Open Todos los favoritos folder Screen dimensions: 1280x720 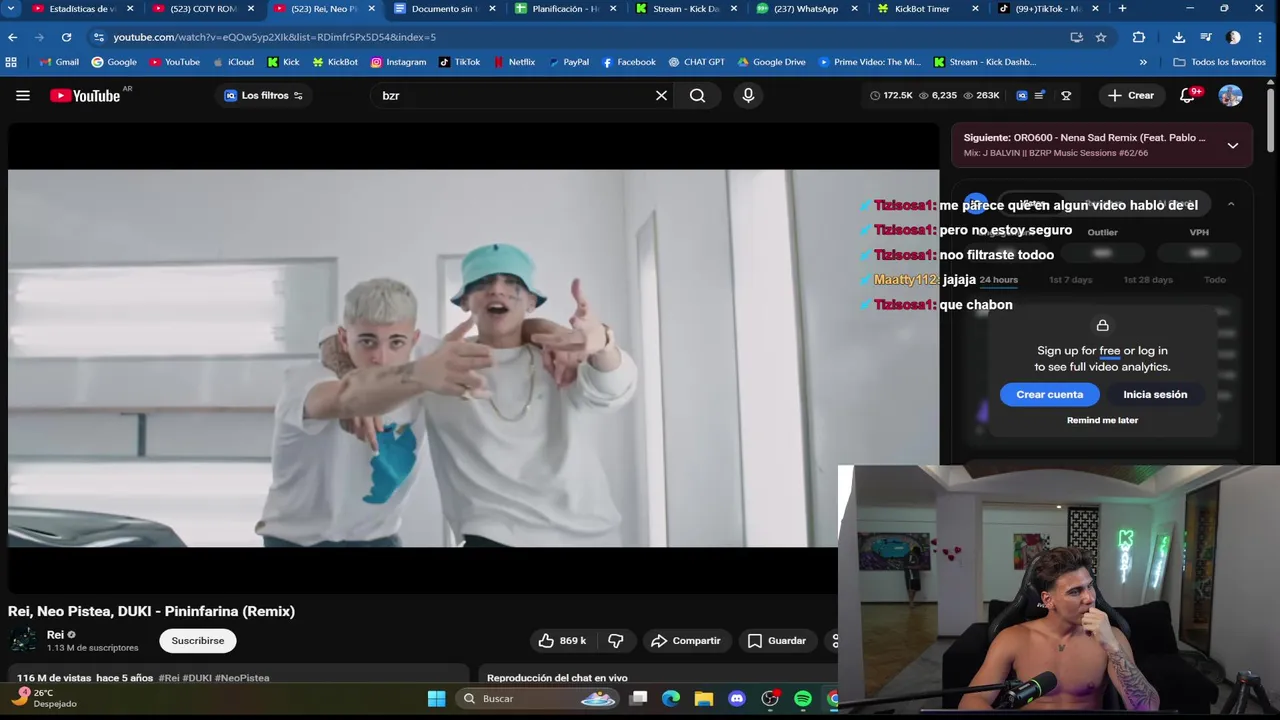point(1219,62)
